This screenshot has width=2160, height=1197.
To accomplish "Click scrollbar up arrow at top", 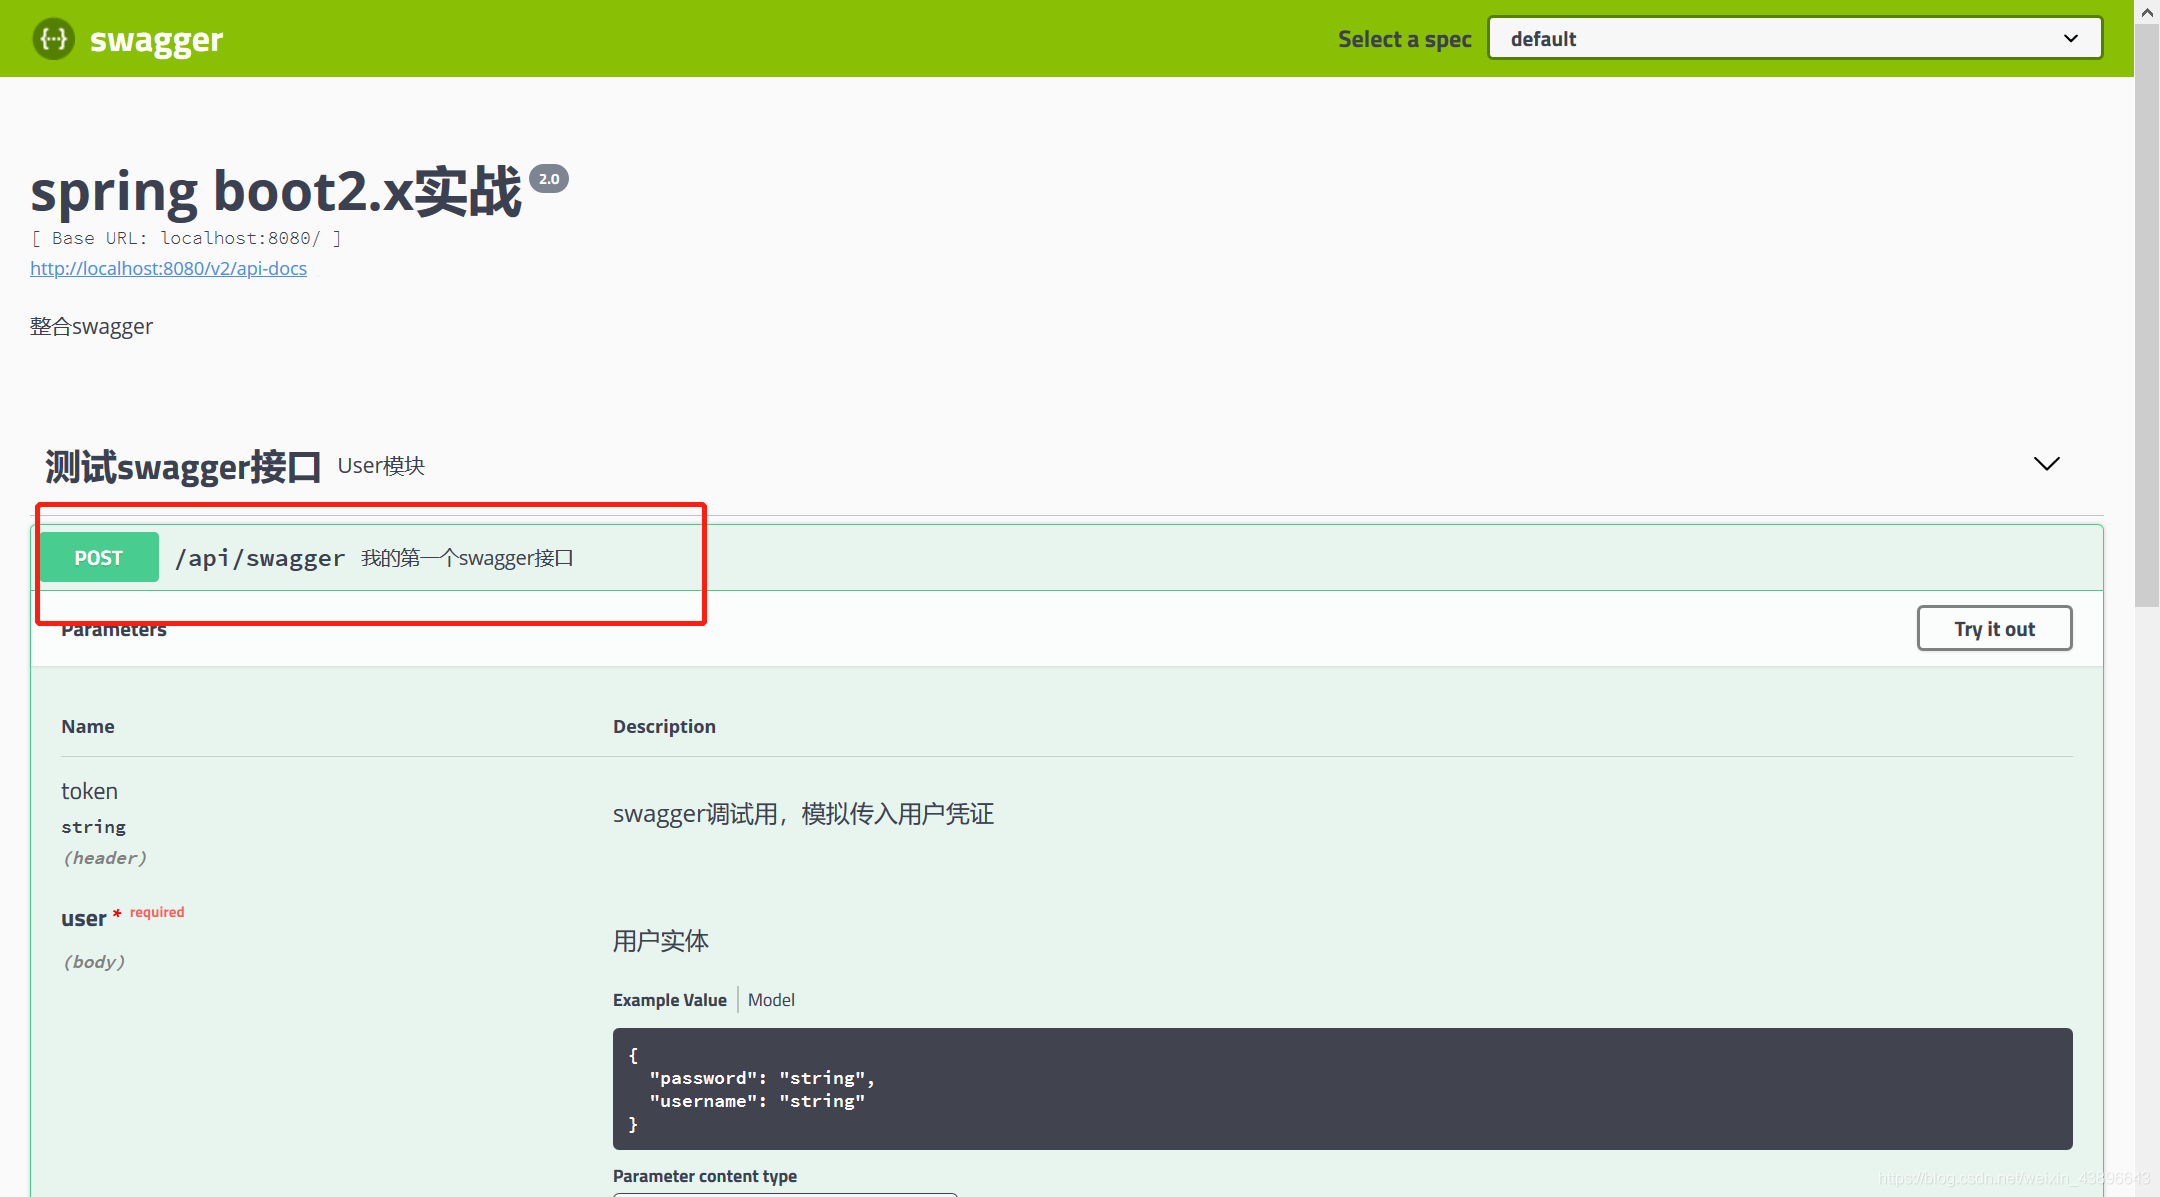I will 2146,12.
